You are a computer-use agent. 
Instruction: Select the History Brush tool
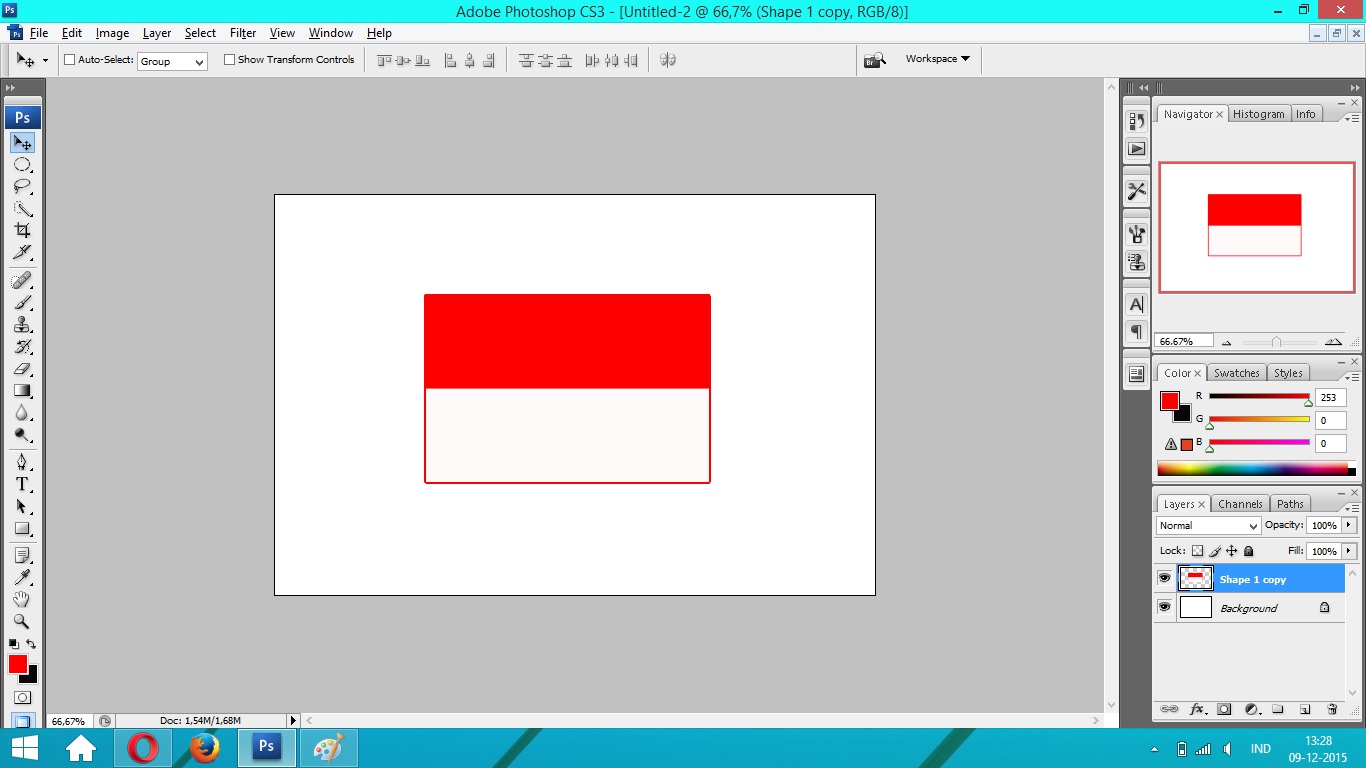tap(22, 346)
